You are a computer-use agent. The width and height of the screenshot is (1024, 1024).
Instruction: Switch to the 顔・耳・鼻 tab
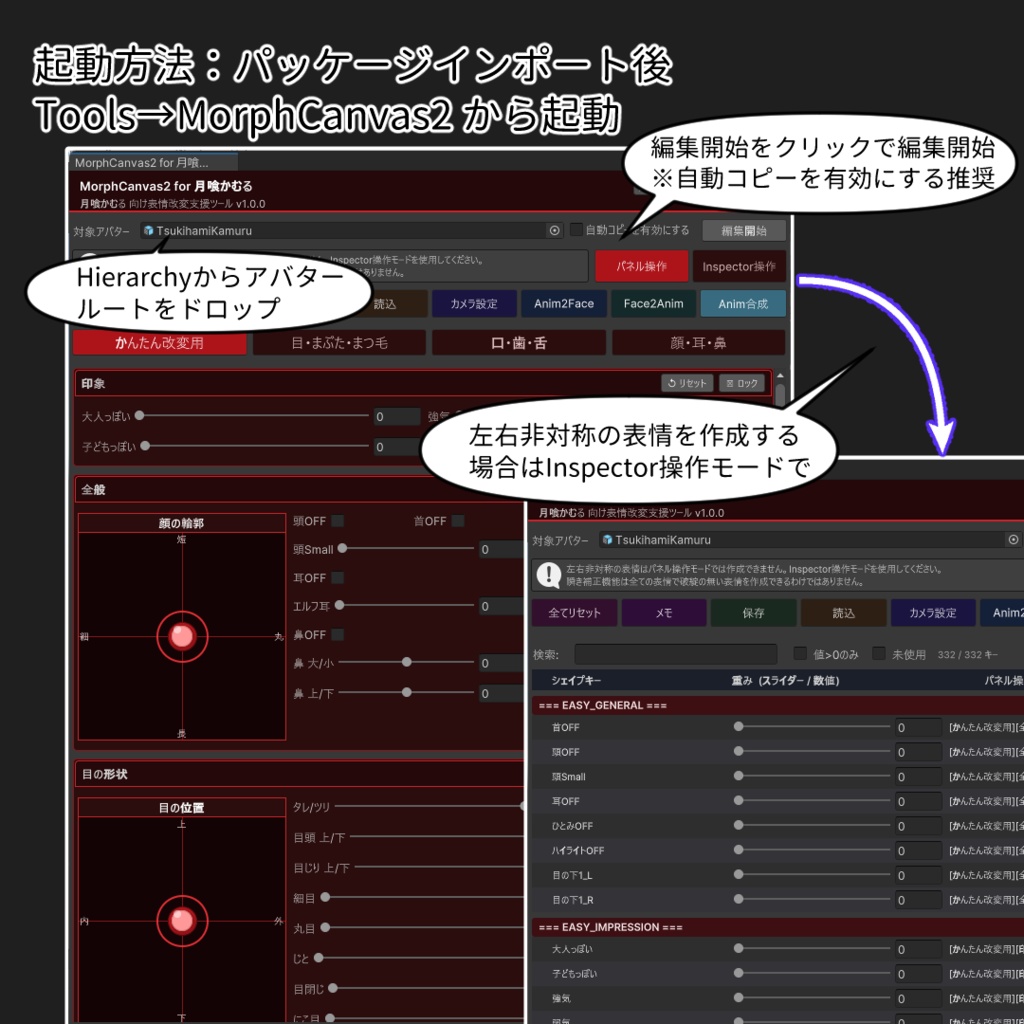(x=698, y=342)
